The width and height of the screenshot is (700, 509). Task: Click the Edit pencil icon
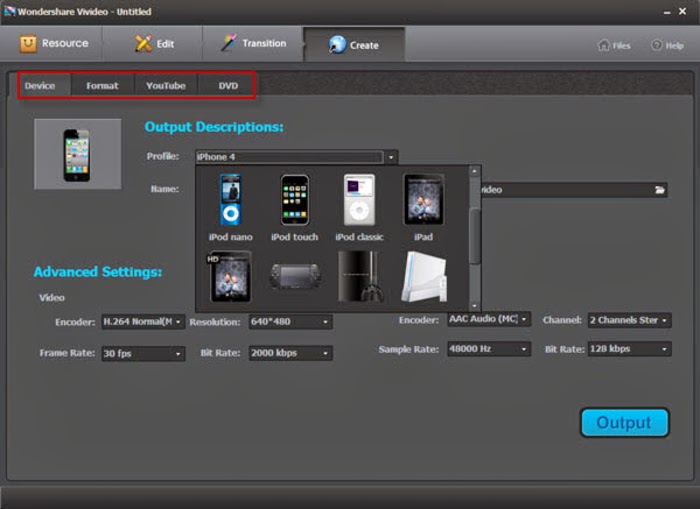pyautogui.click(x=143, y=43)
